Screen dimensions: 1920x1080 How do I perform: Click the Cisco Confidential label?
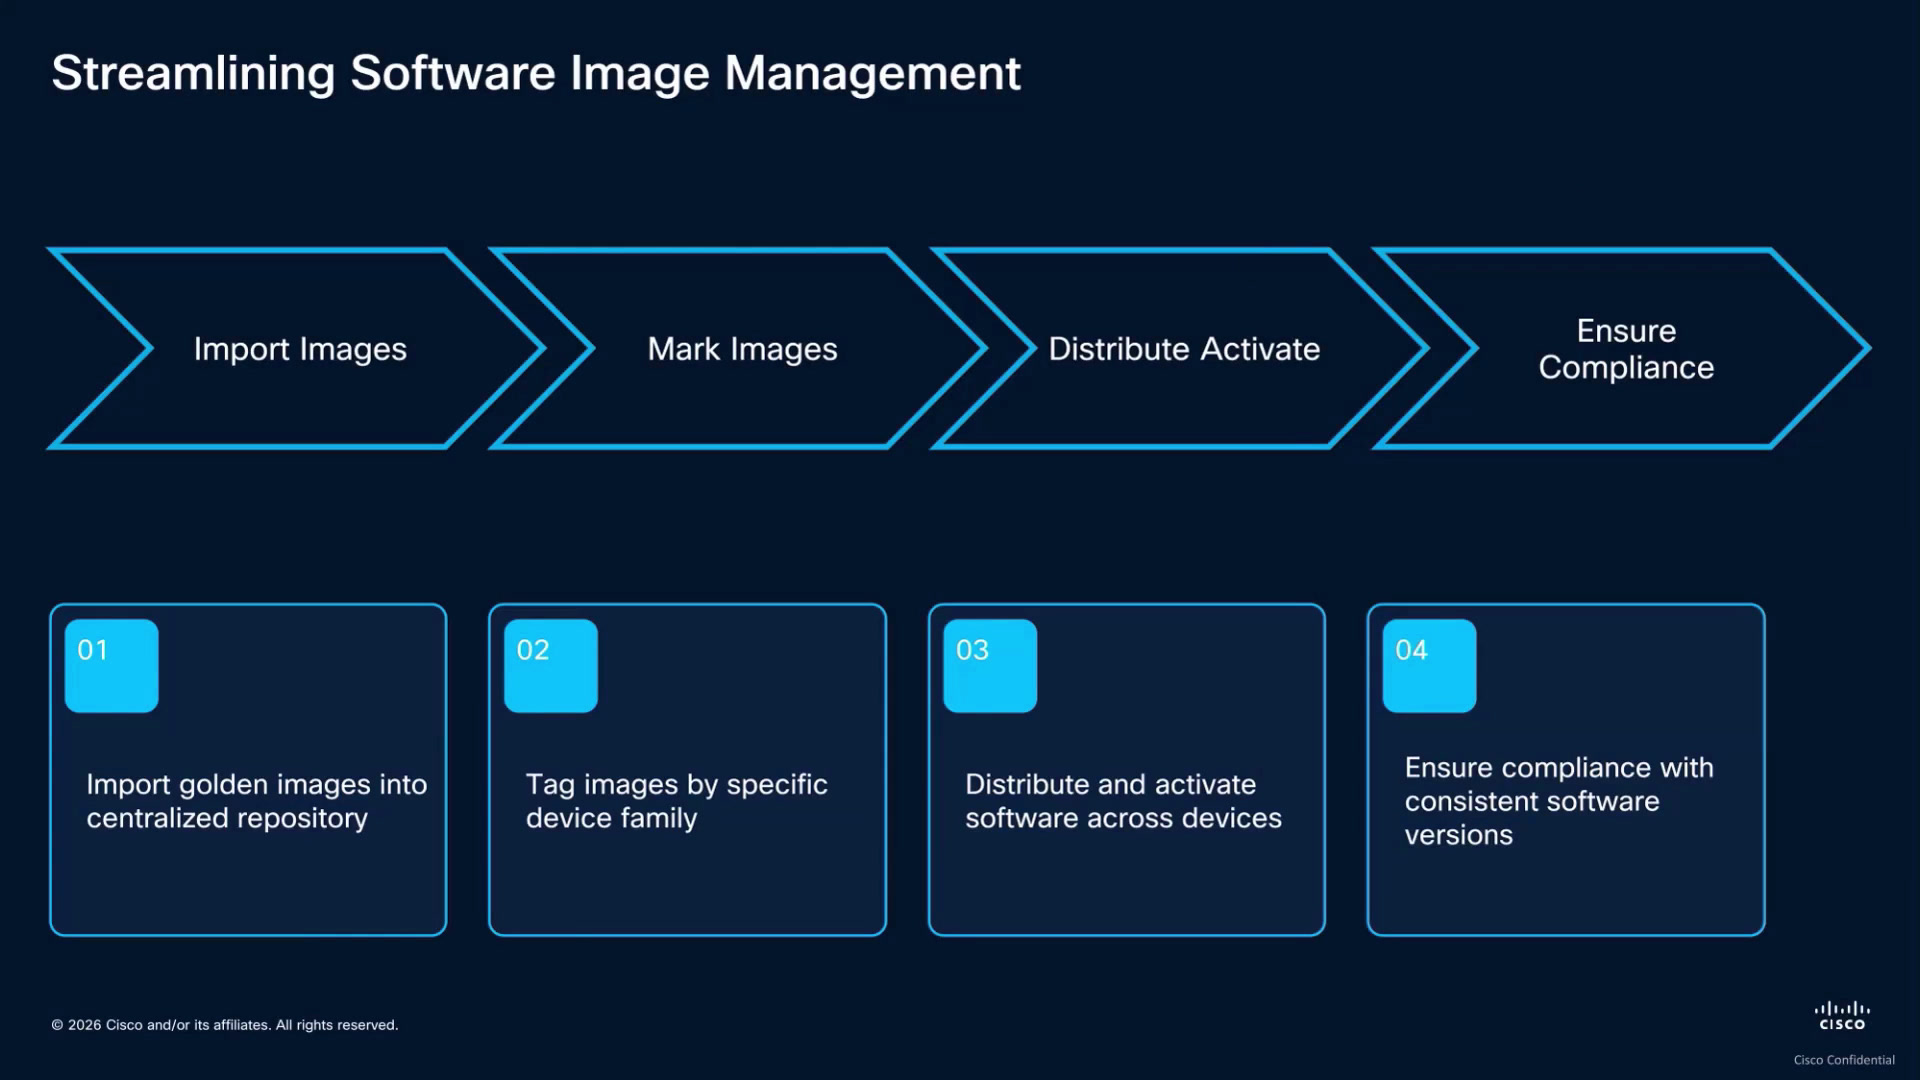click(1844, 1060)
